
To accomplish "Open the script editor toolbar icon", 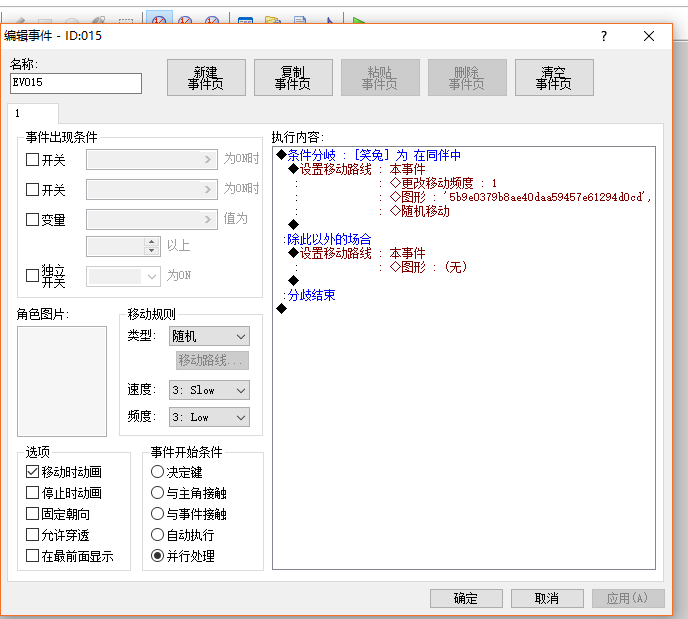I will coord(300,20).
